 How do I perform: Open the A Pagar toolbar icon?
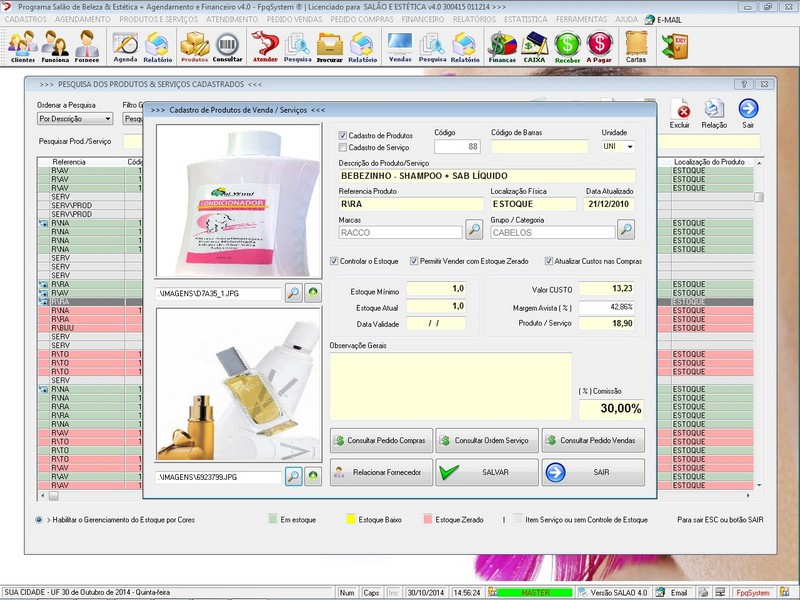tap(599, 46)
